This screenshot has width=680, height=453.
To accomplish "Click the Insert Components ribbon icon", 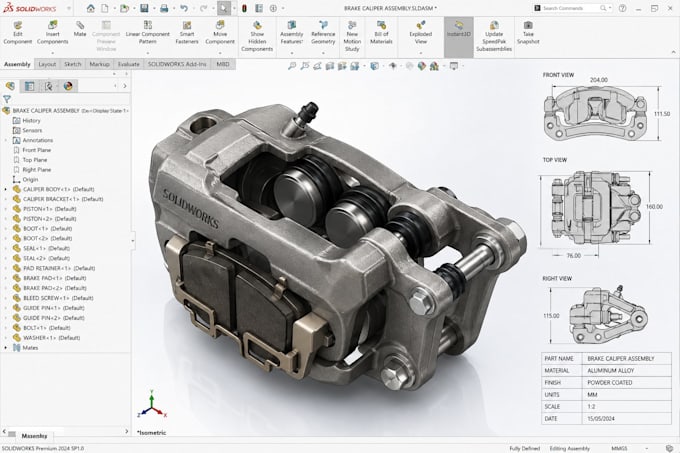I will [x=52, y=33].
